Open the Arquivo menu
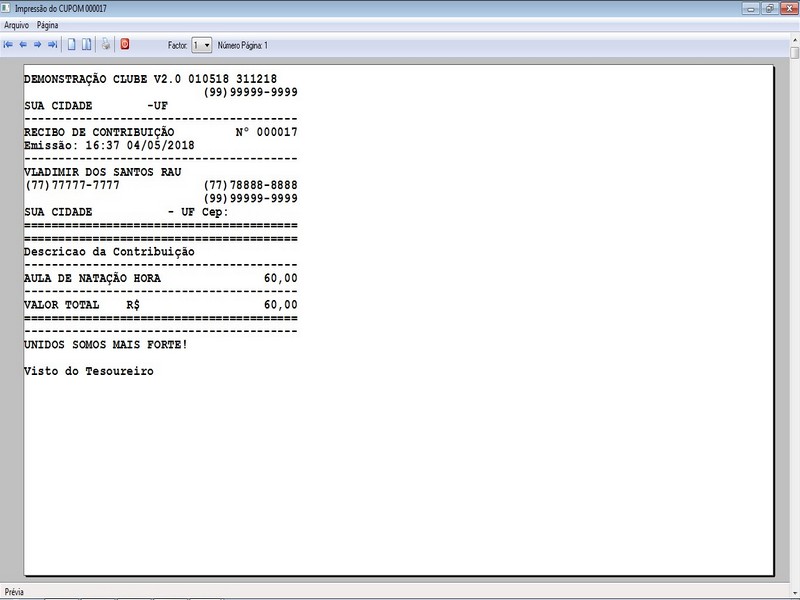The image size is (800, 600). [17, 23]
